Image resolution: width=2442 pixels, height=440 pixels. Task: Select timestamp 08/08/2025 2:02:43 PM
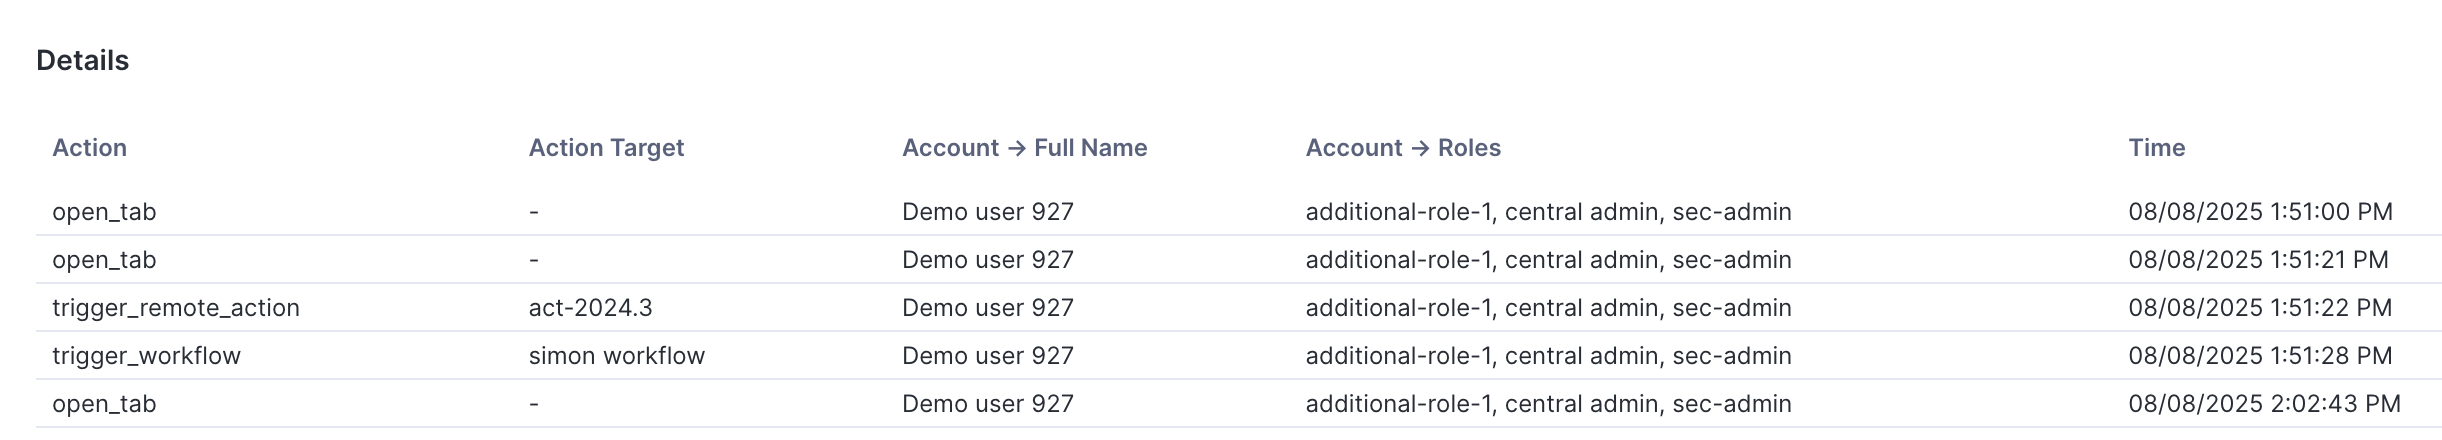(x=2264, y=404)
